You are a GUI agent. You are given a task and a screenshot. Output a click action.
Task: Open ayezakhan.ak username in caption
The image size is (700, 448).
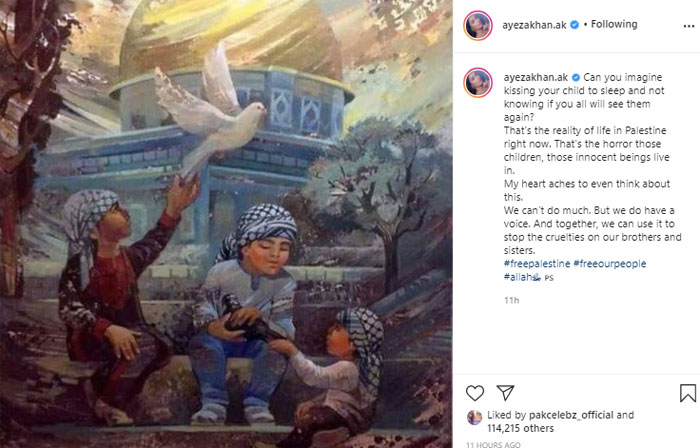536,77
